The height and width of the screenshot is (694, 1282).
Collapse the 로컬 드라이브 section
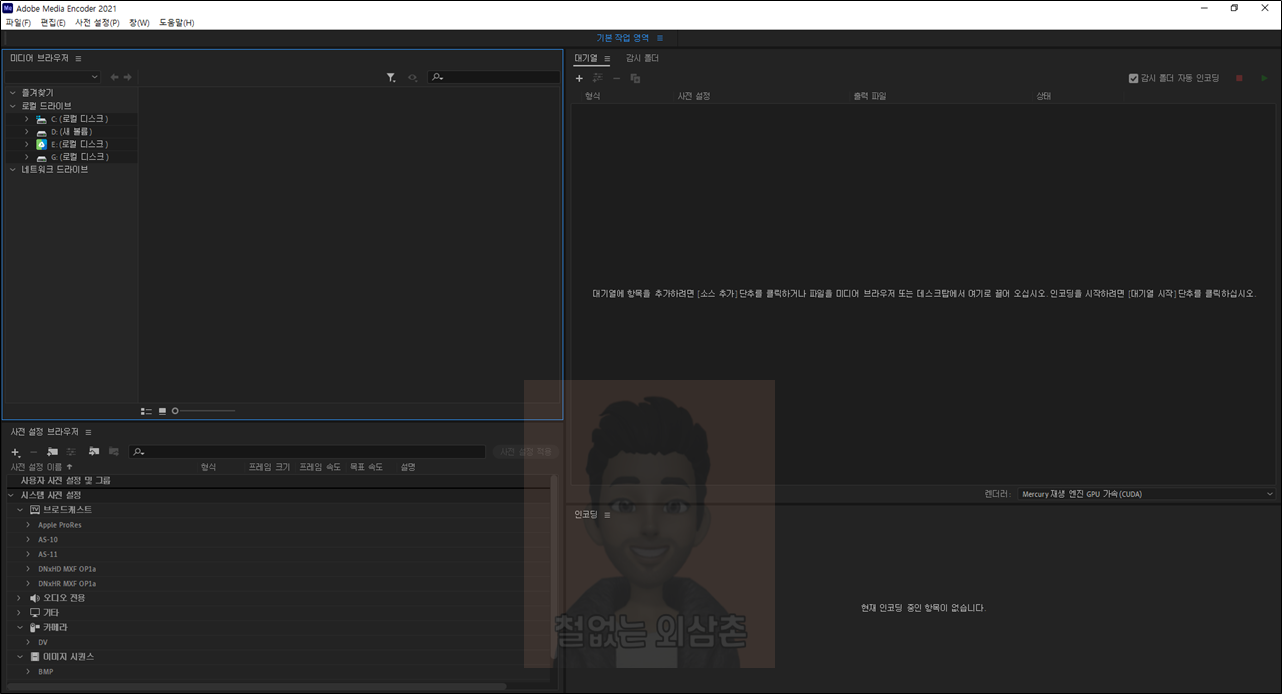(x=12, y=106)
